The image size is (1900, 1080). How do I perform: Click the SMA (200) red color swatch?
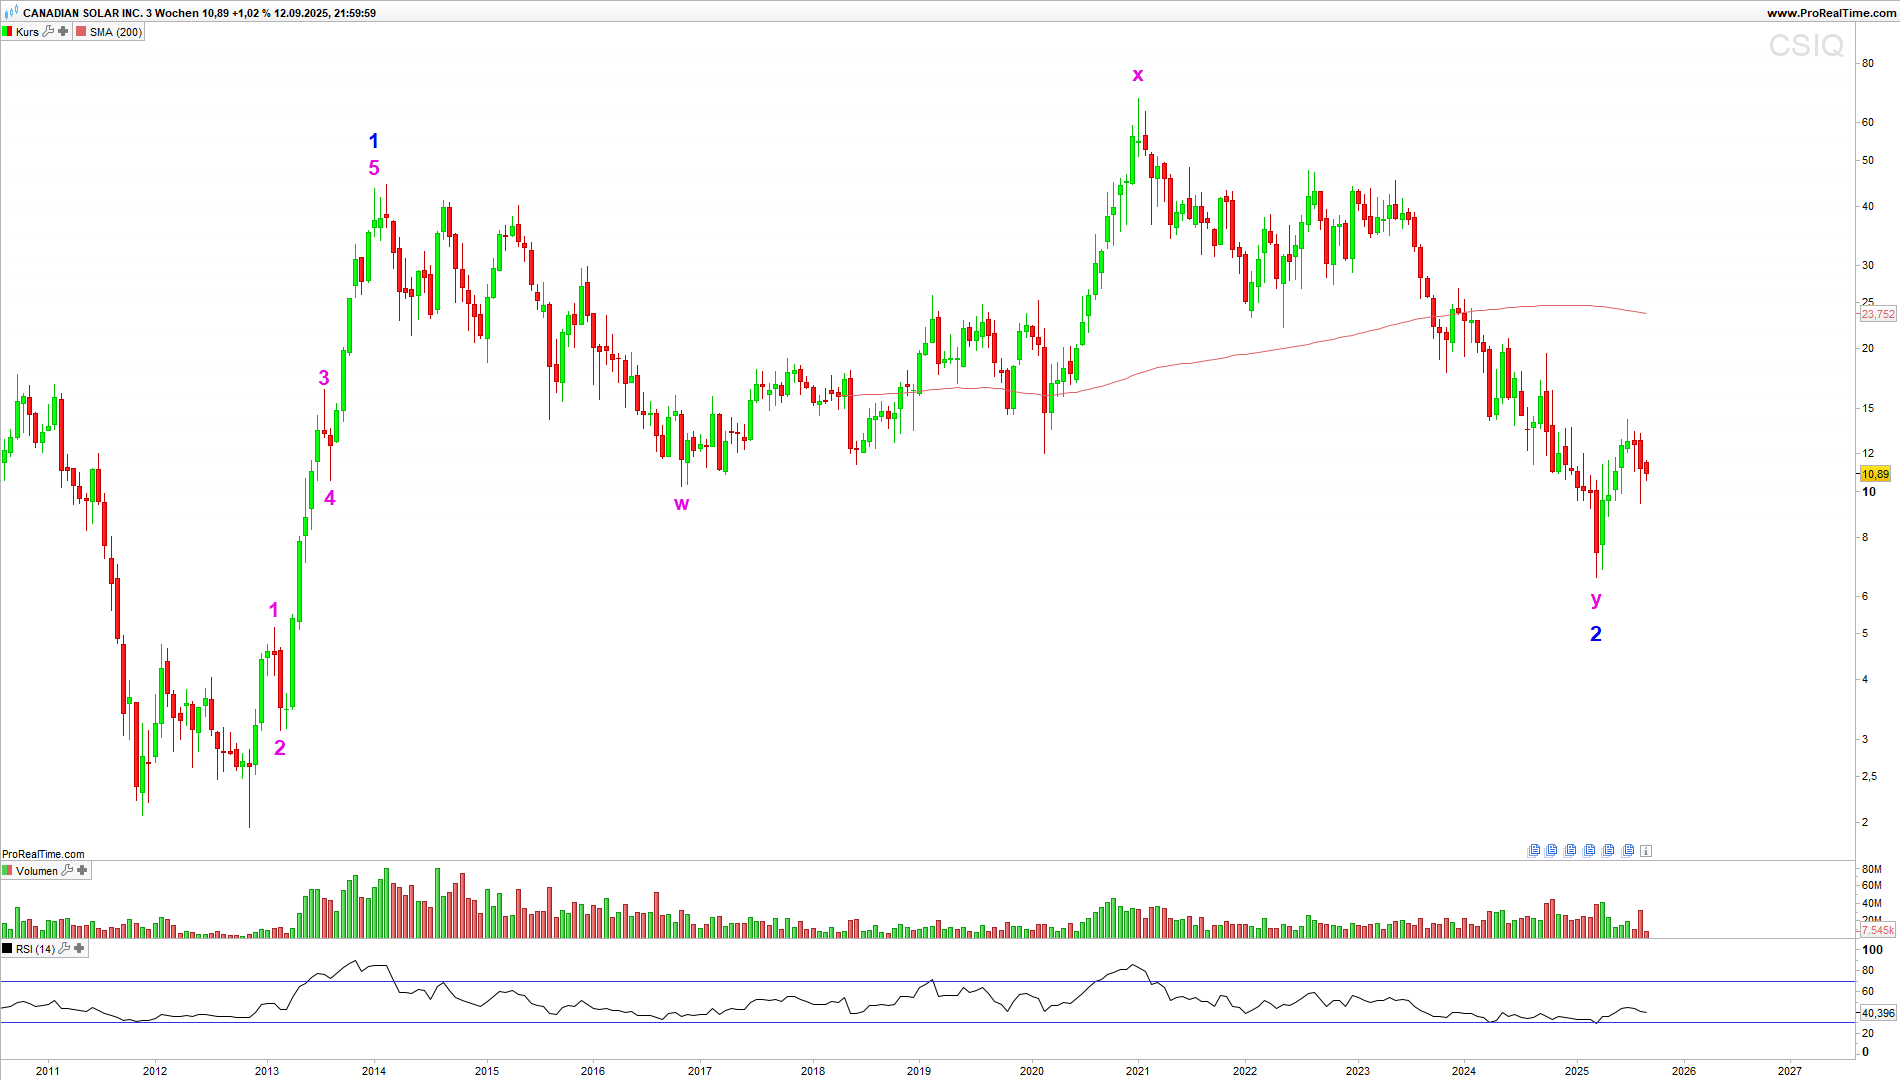click(x=81, y=32)
